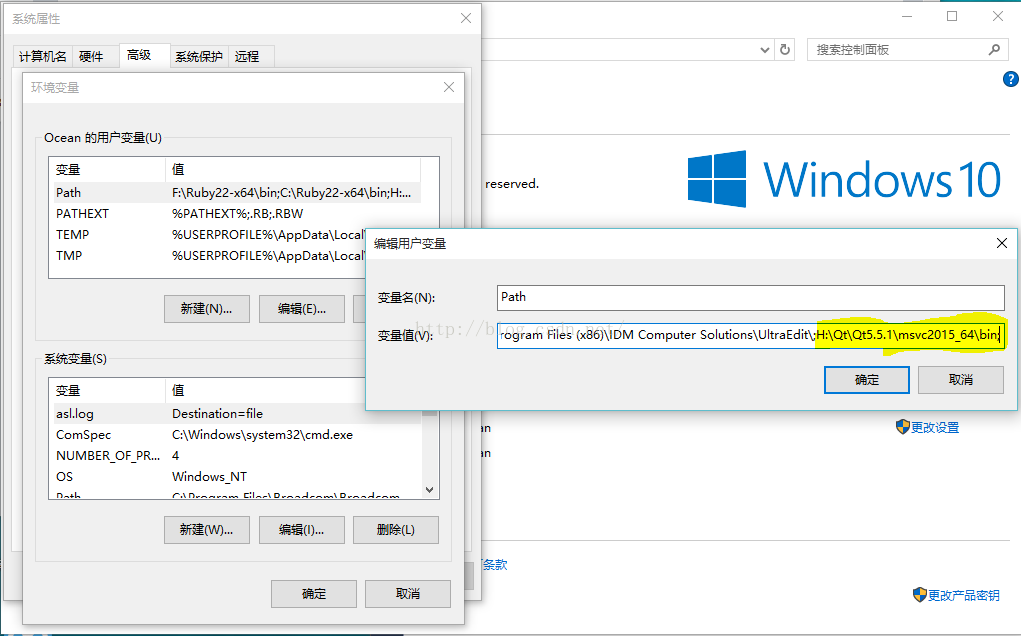The height and width of the screenshot is (636, 1021).
Task: Open the 更改设置 link
Action: click(935, 428)
